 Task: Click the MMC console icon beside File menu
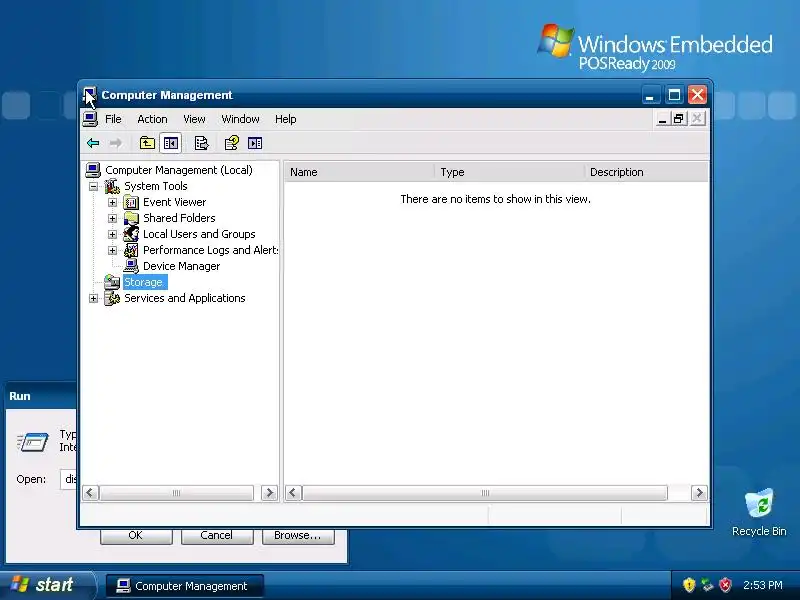pos(90,119)
